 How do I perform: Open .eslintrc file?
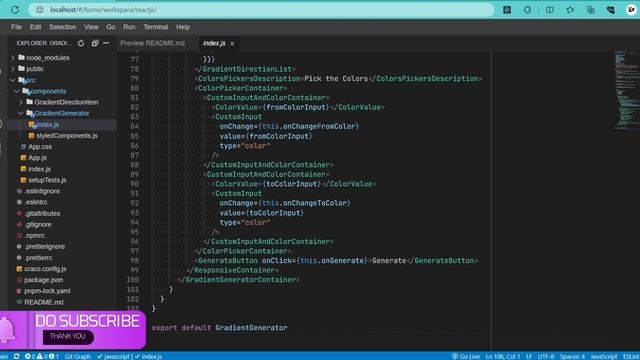pos(36,202)
